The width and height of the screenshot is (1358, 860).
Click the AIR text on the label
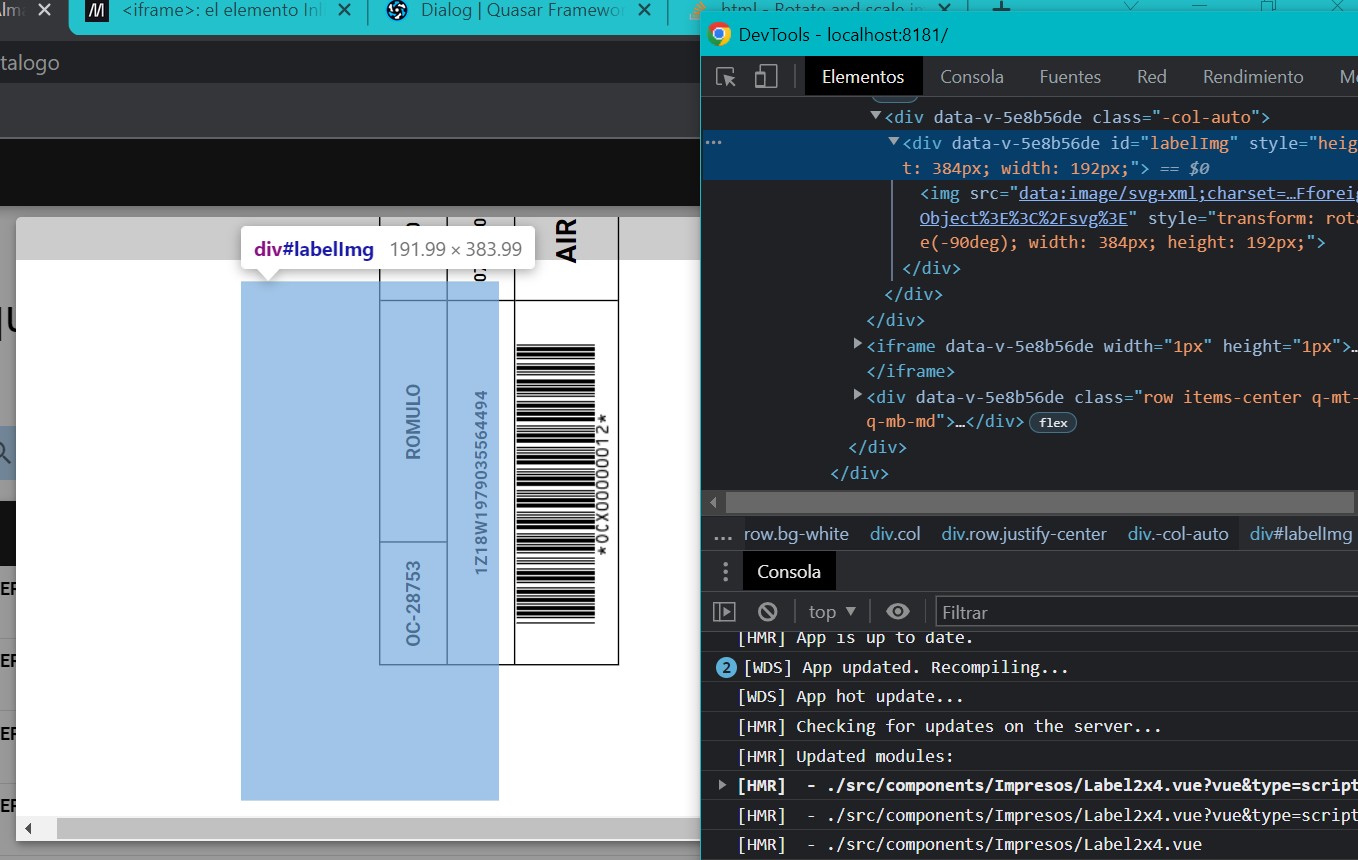click(x=567, y=241)
